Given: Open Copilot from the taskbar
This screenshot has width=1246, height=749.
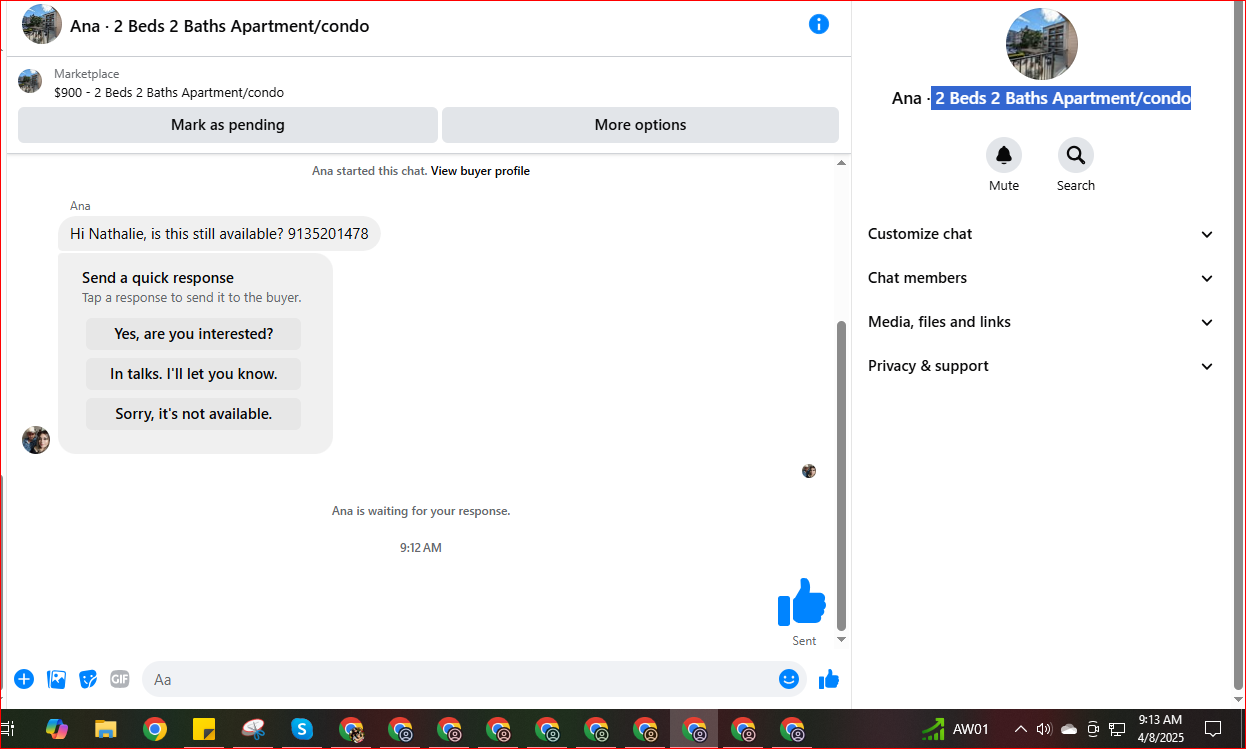Looking at the screenshot, I should click(x=56, y=729).
